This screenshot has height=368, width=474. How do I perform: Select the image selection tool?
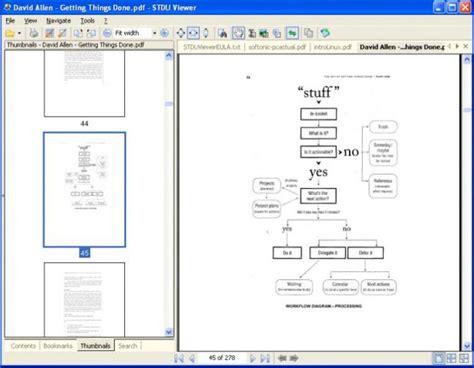coord(264,33)
